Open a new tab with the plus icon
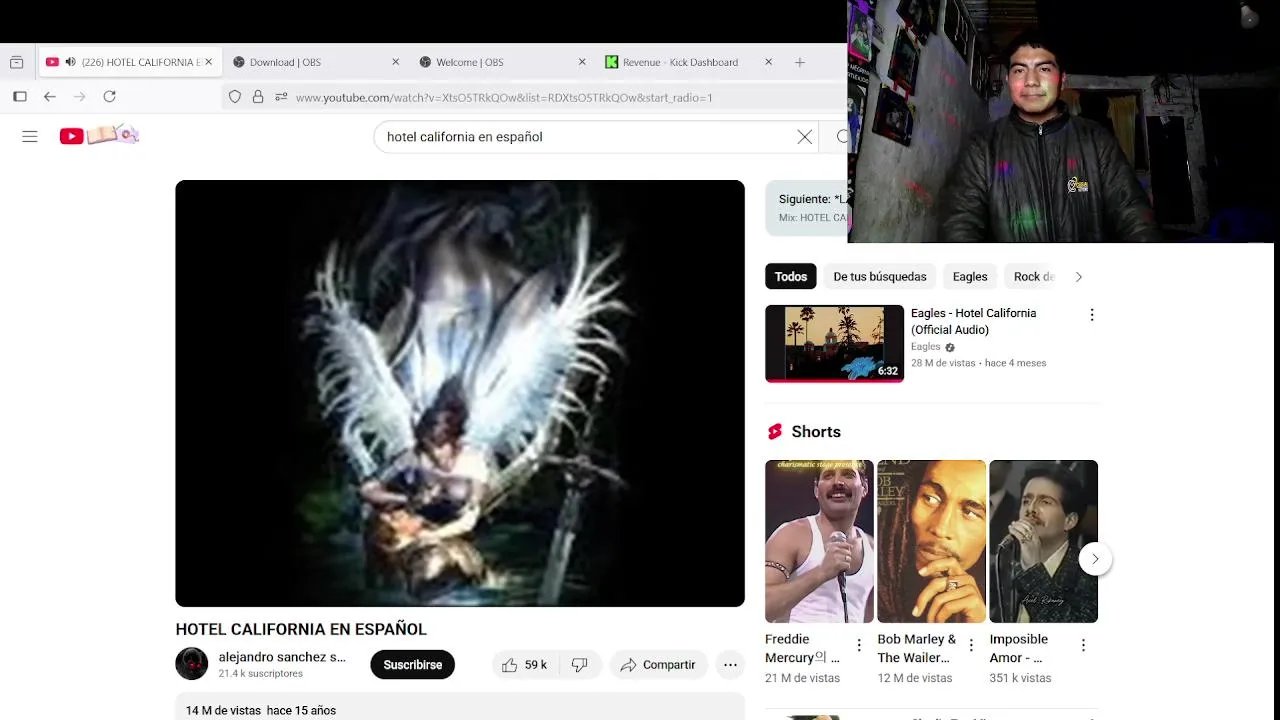1280x720 pixels. tap(800, 62)
